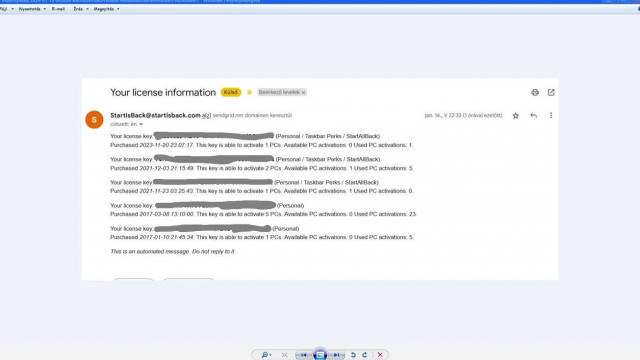This screenshot has width=640, height=360.
Task: Open the Fájl menu
Action: click(x=7, y=9)
